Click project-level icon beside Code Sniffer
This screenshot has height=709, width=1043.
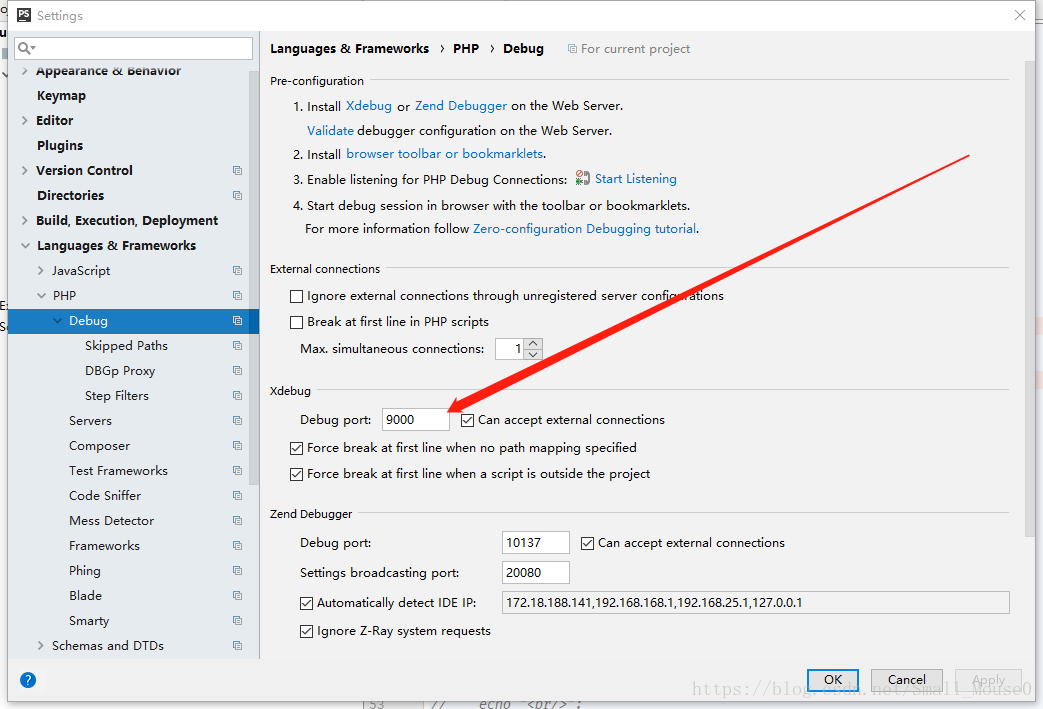click(x=237, y=496)
